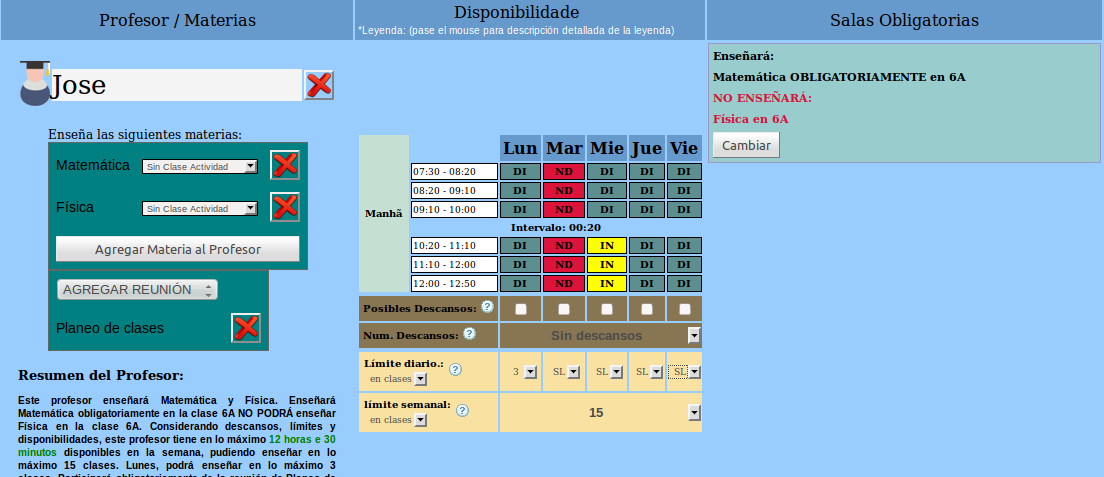The image size is (1104, 477).
Task: Click the professor graduate avatar icon
Action: (x=34, y=83)
